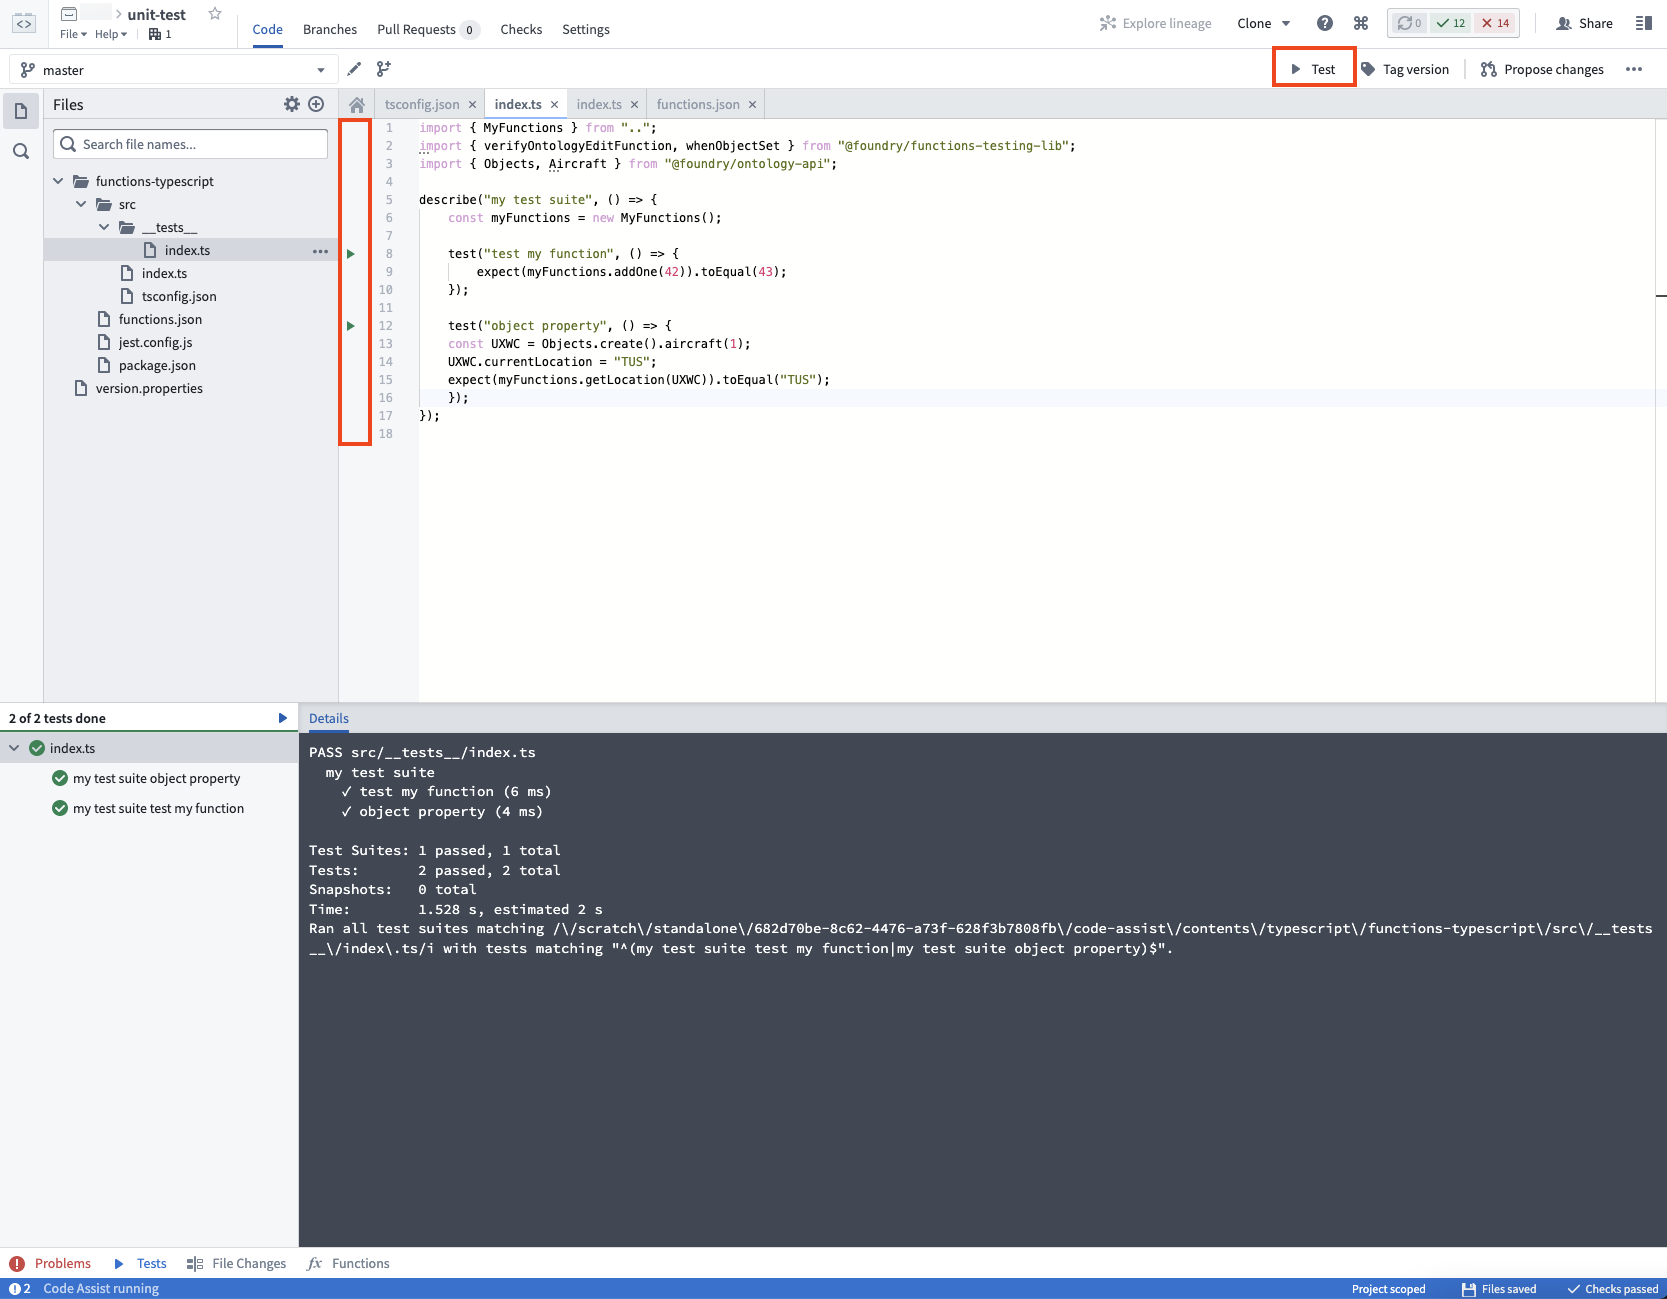Click the Share button
The image size is (1667, 1299).
coord(1585,23)
